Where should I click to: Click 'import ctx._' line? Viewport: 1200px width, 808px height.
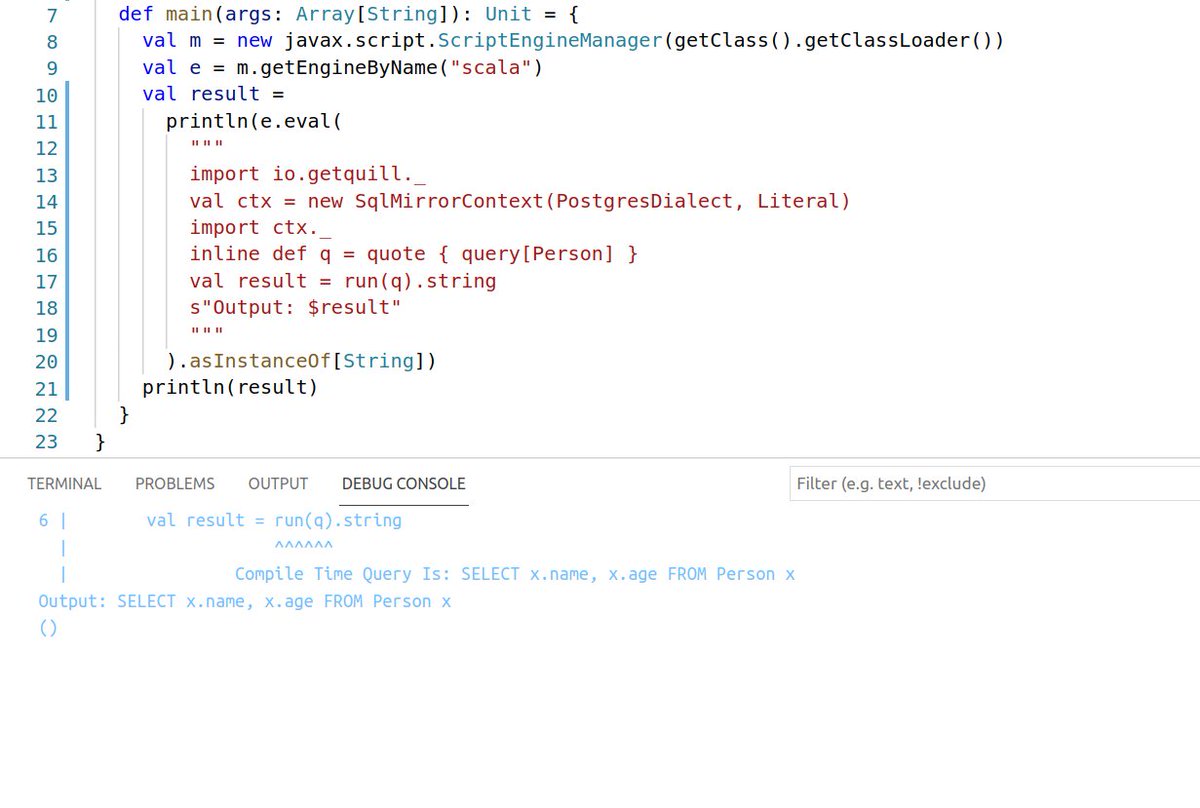coord(260,227)
